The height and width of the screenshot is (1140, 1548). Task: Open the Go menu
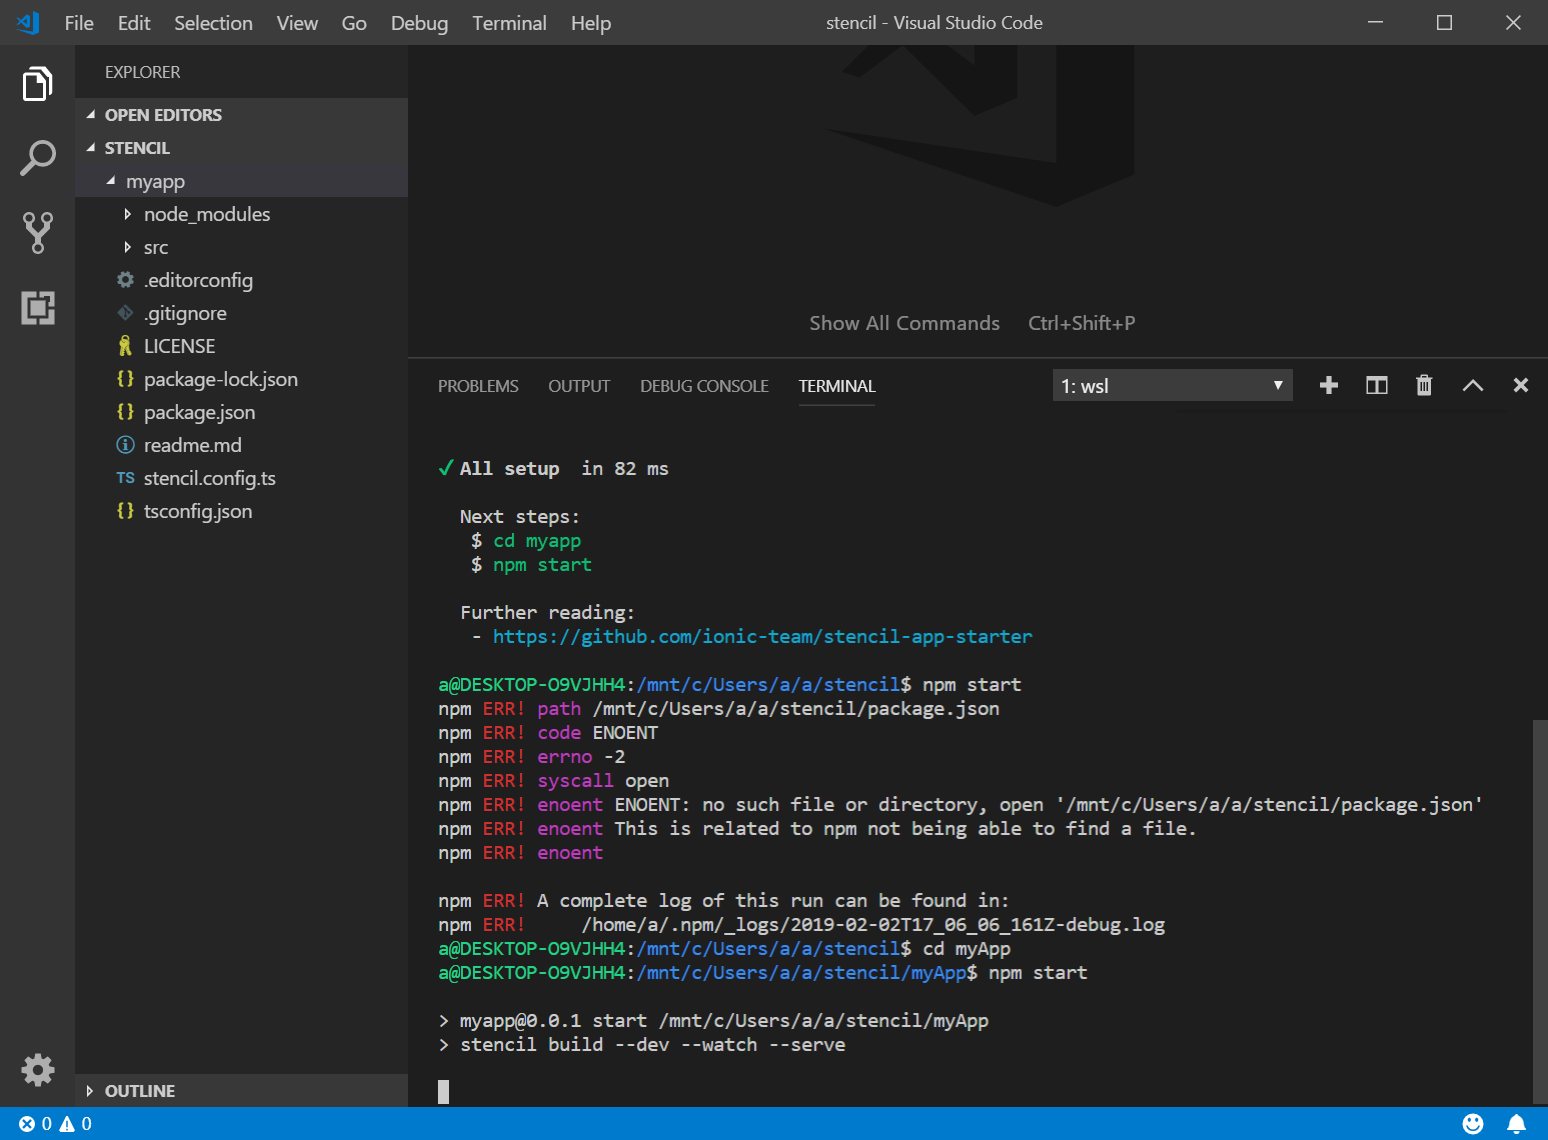point(354,23)
